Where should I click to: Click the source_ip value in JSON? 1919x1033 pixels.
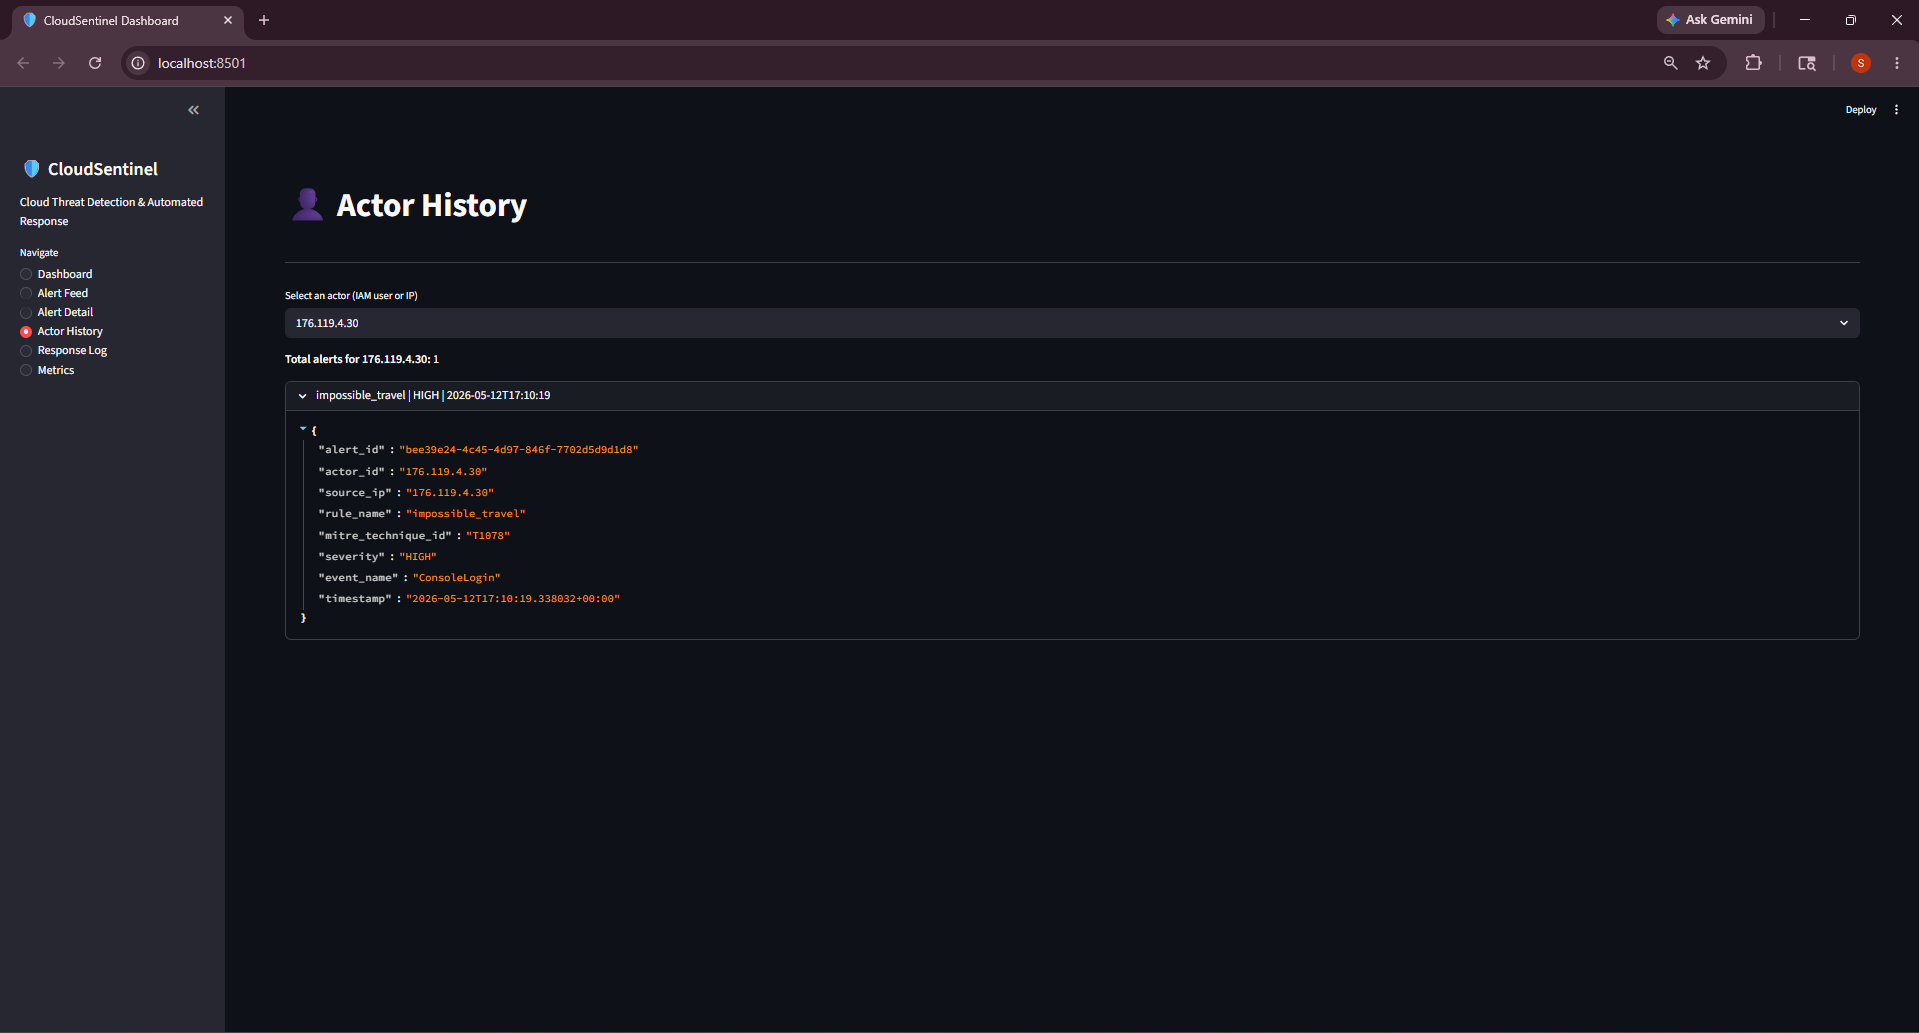click(450, 493)
